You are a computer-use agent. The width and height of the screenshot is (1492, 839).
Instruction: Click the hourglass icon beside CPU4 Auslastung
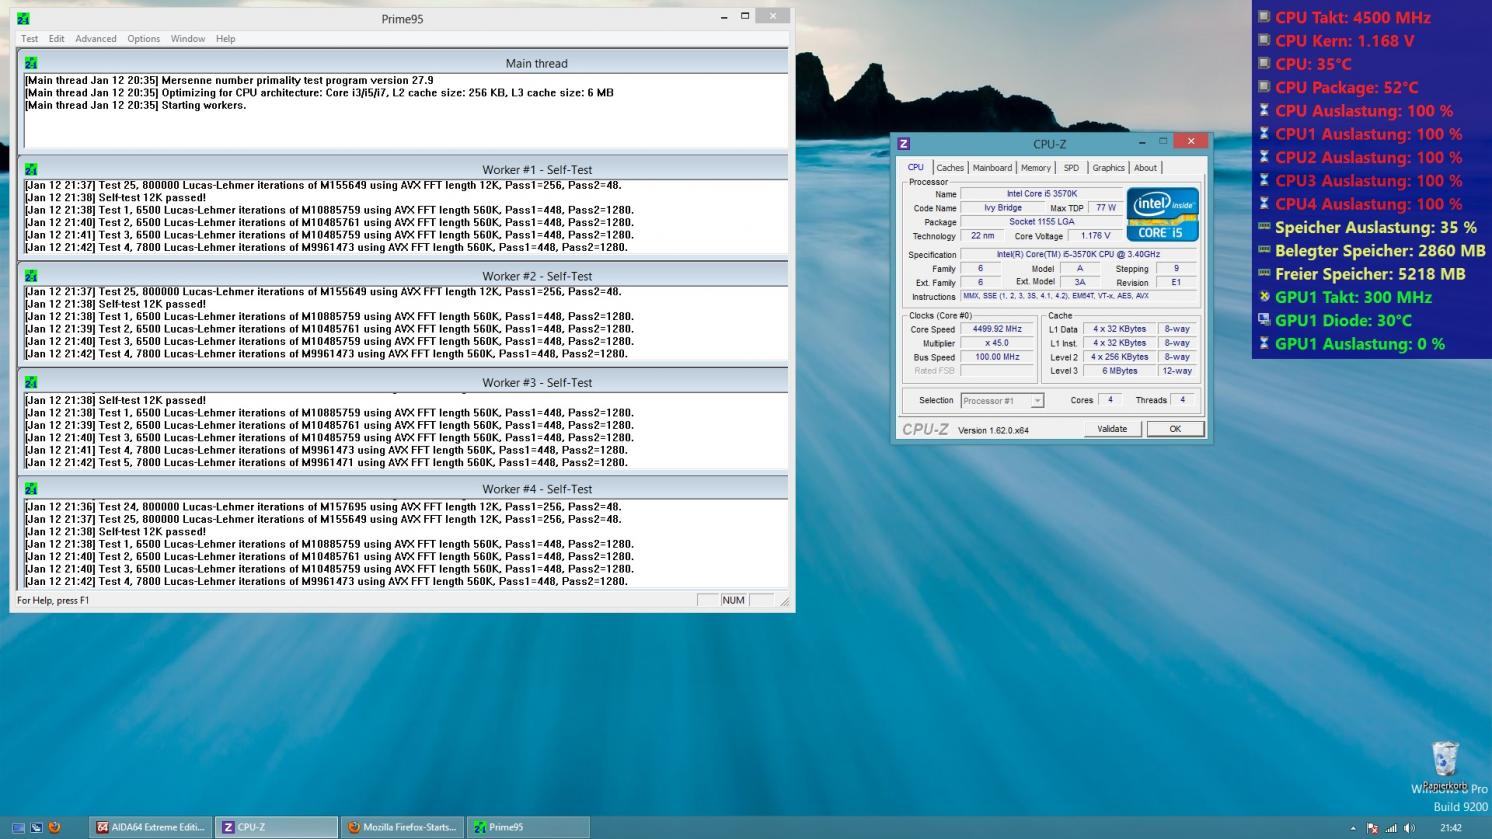[1264, 203]
